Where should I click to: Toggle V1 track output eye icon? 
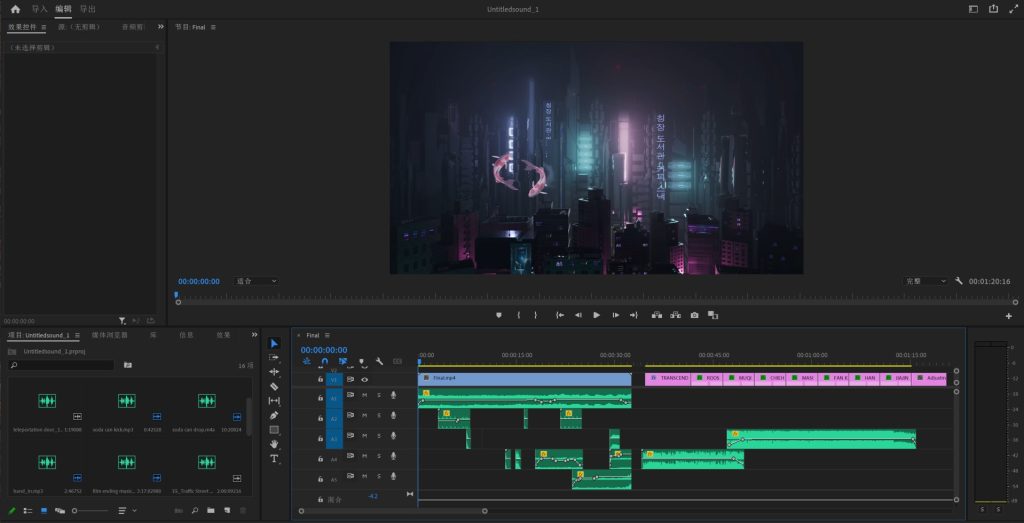tap(364, 379)
